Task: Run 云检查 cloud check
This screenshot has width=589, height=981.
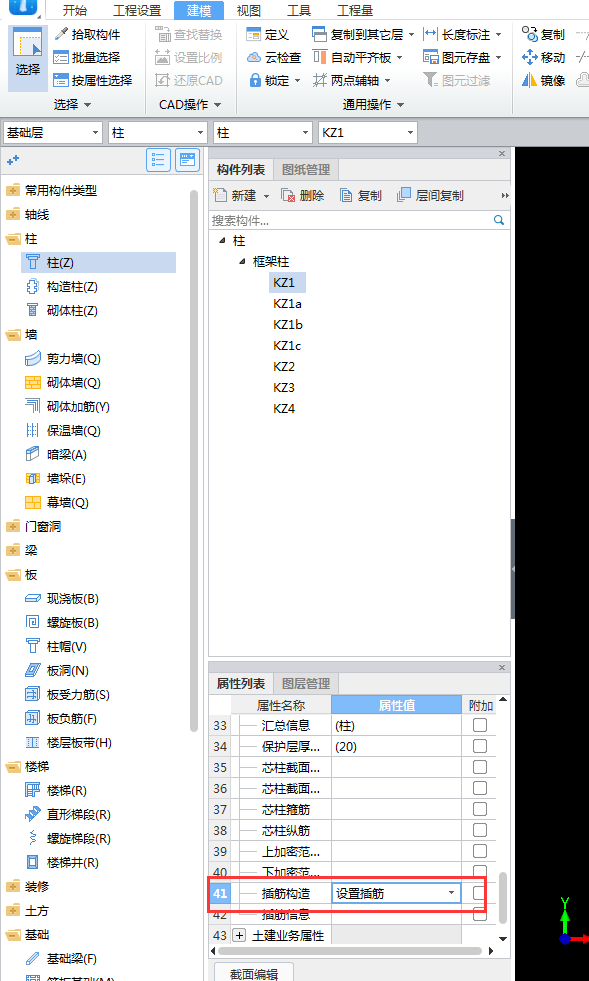Action: 274,58
